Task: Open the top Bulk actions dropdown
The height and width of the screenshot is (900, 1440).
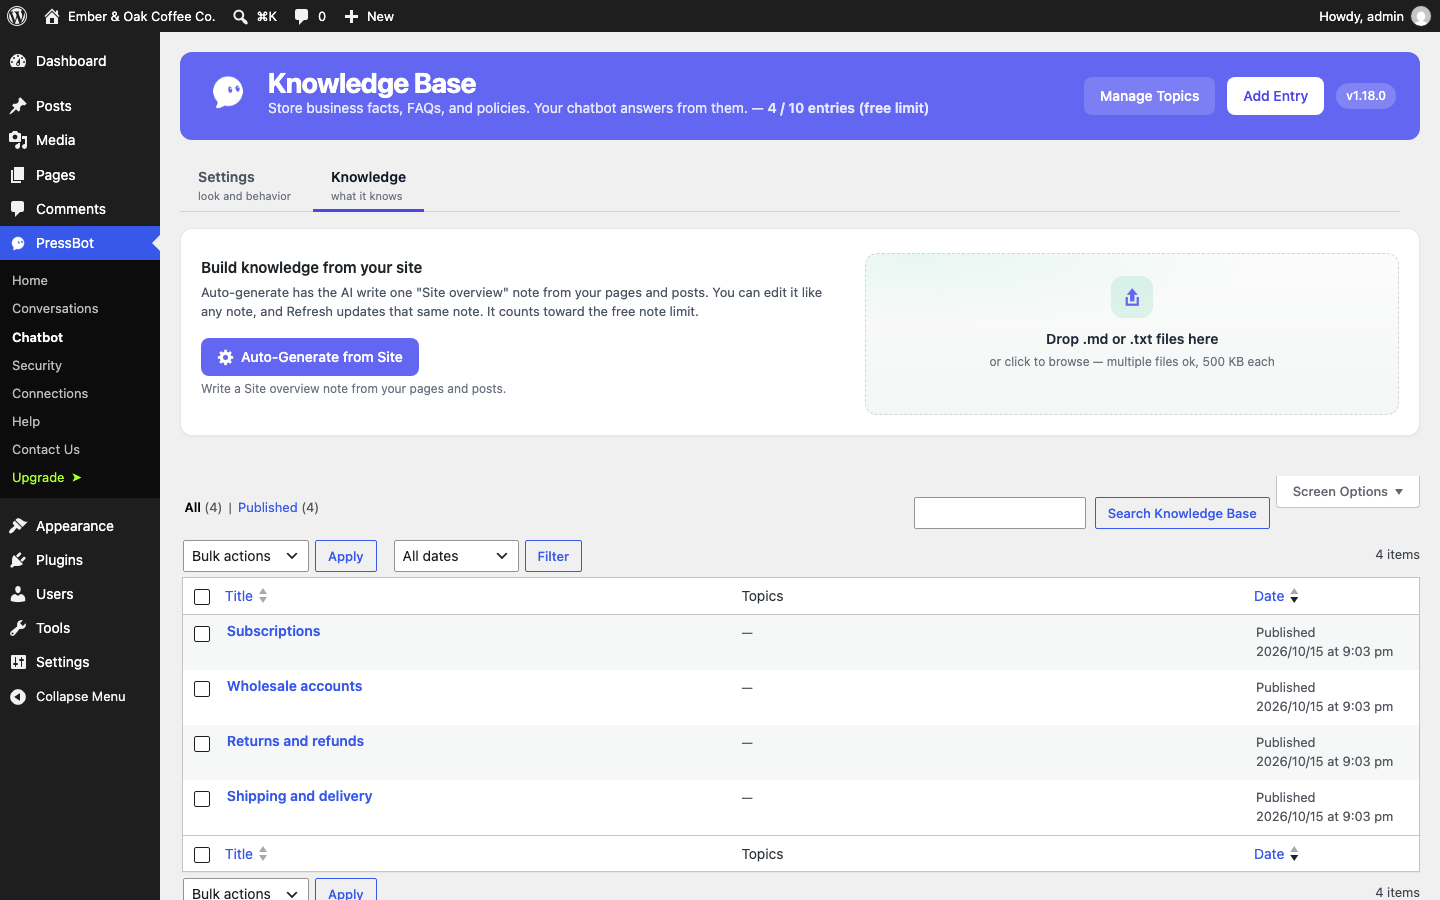Action: (246, 556)
